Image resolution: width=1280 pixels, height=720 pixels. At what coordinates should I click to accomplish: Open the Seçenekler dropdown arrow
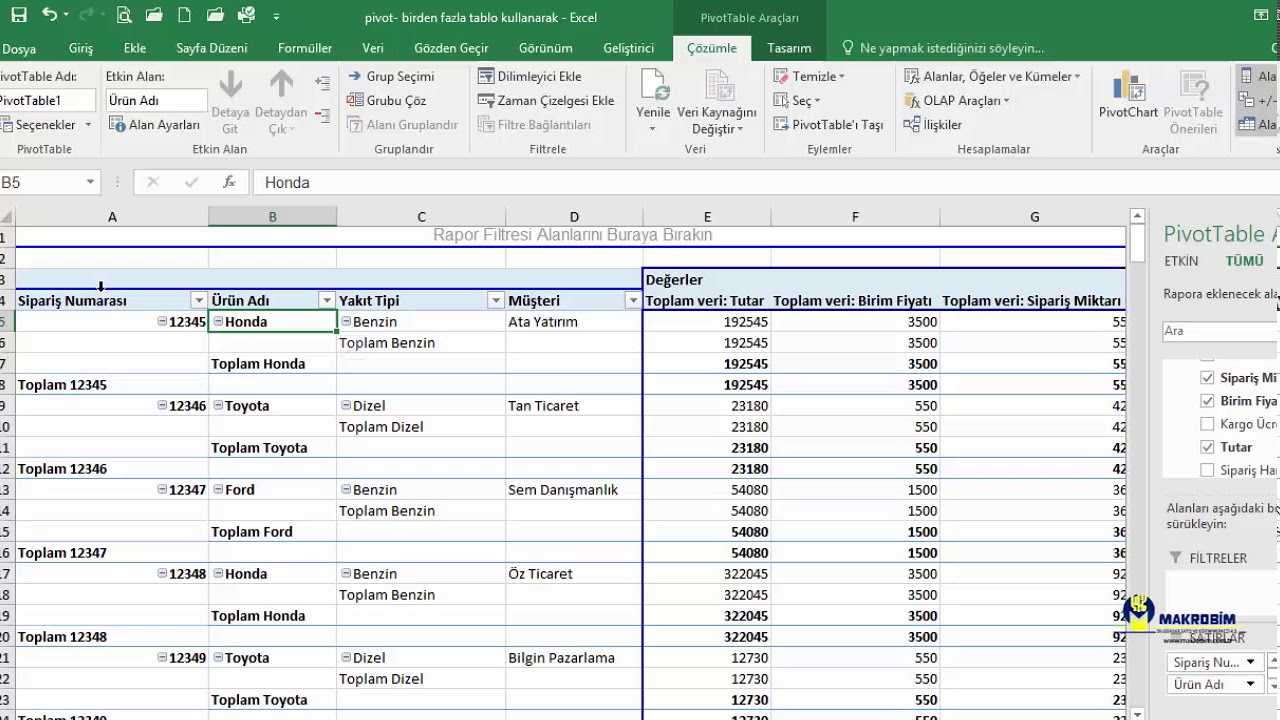tap(88, 125)
